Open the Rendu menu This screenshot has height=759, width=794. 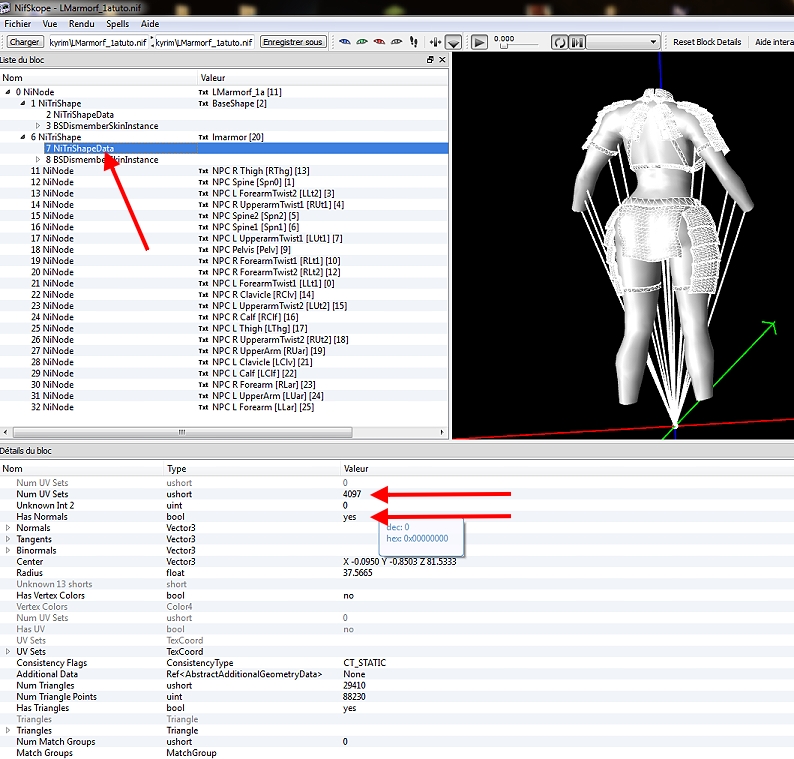tap(82, 24)
